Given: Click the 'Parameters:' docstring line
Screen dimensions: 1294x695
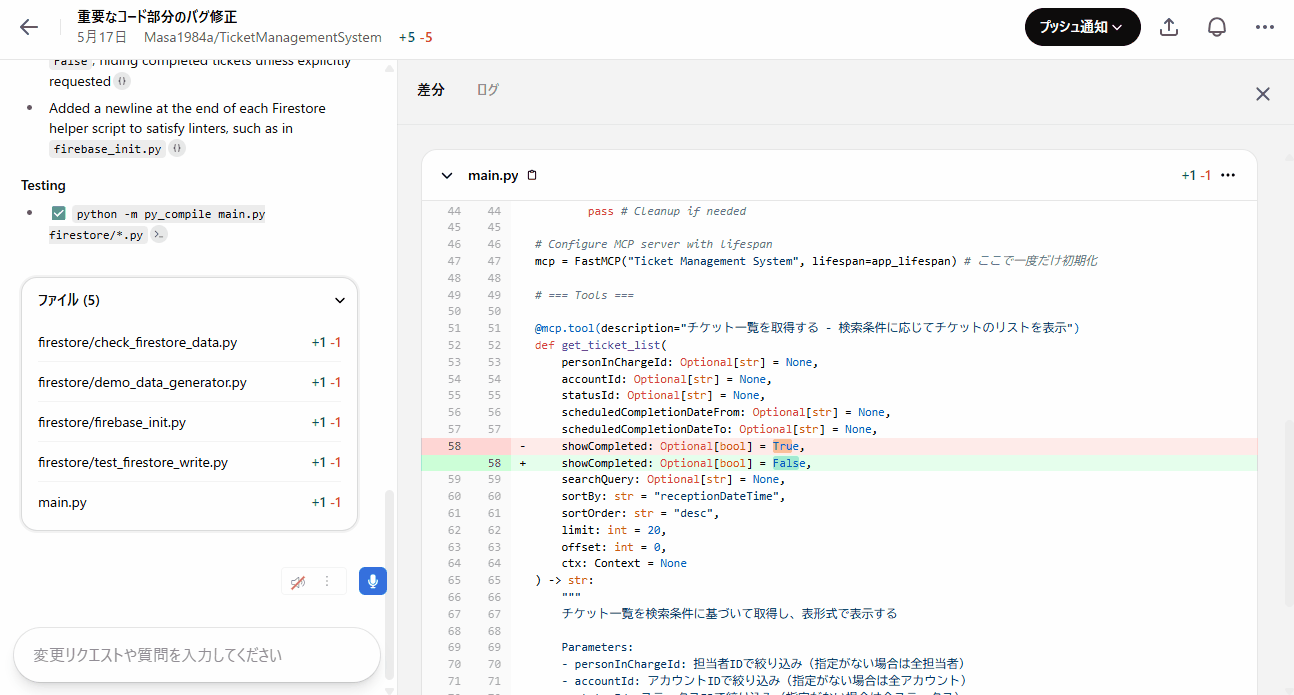Looking at the screenshot, I should pos(597,647).
